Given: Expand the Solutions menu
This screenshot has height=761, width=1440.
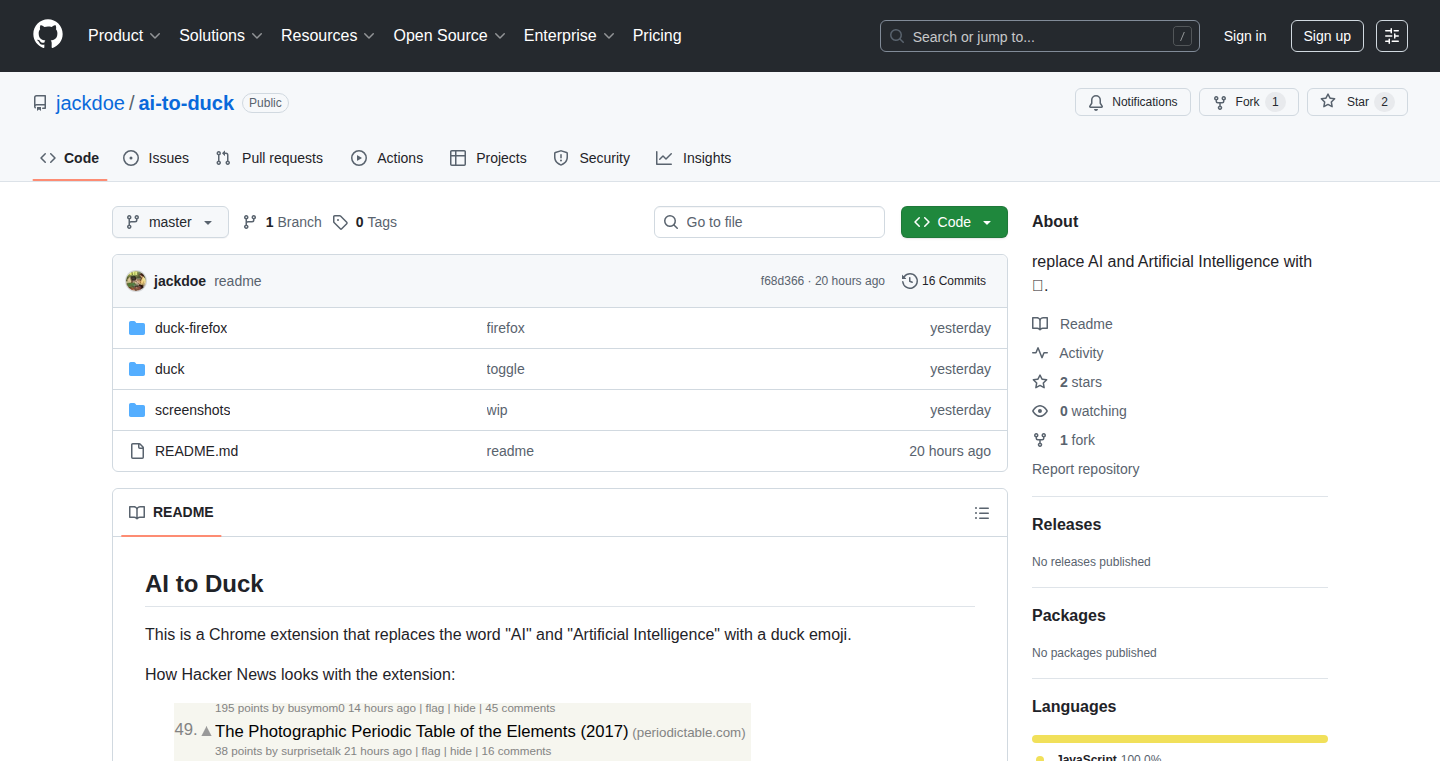Looking at the screenshot, I should point(221,36).
